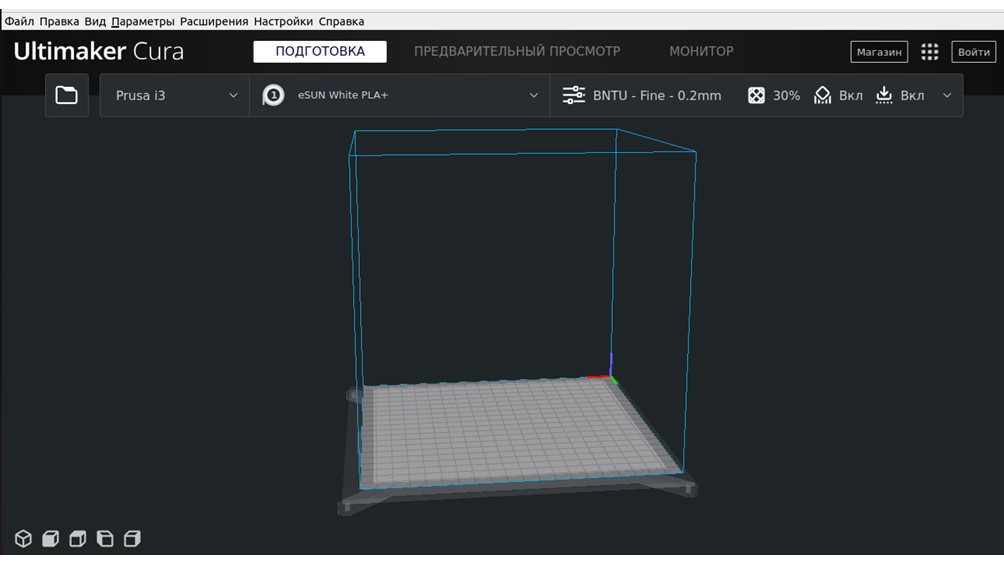This screenshot has height=564, width=1004.
Task: Expand the eSUN White PLA+ material selector
Action: pyautogui.click(x=400, y=95)
